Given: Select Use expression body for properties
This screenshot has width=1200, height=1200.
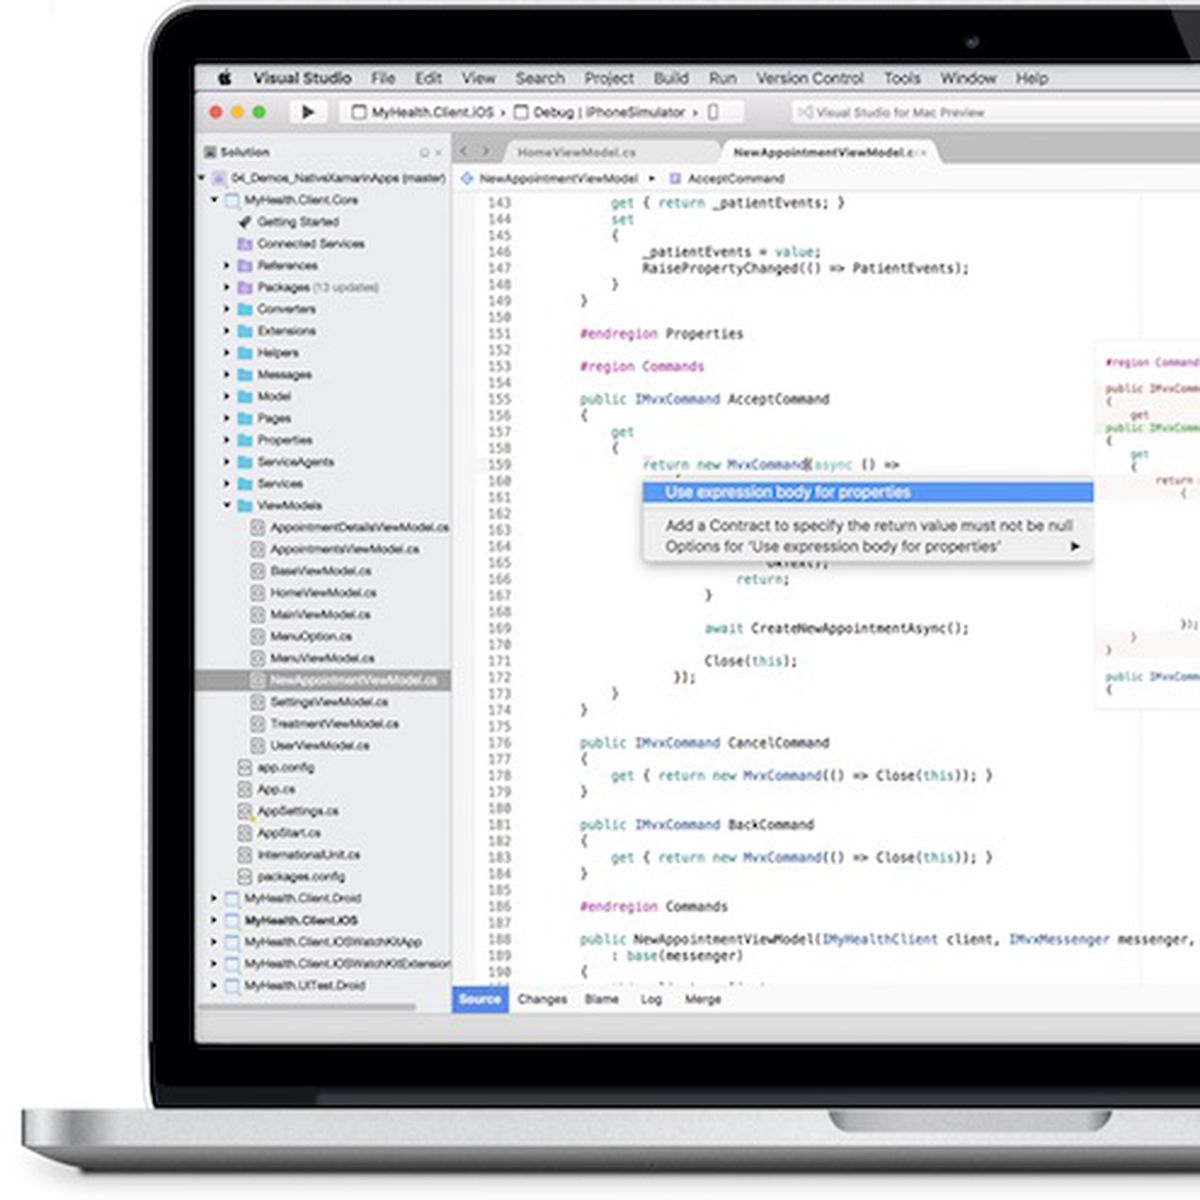Looking at the screenshot, I should pos(787,492).
